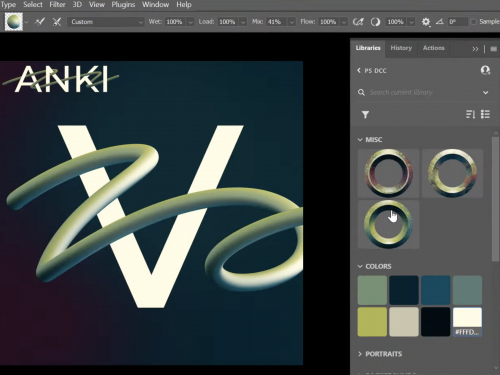
Task: Click the smoothing circle icon
Action: click(375, 22)
